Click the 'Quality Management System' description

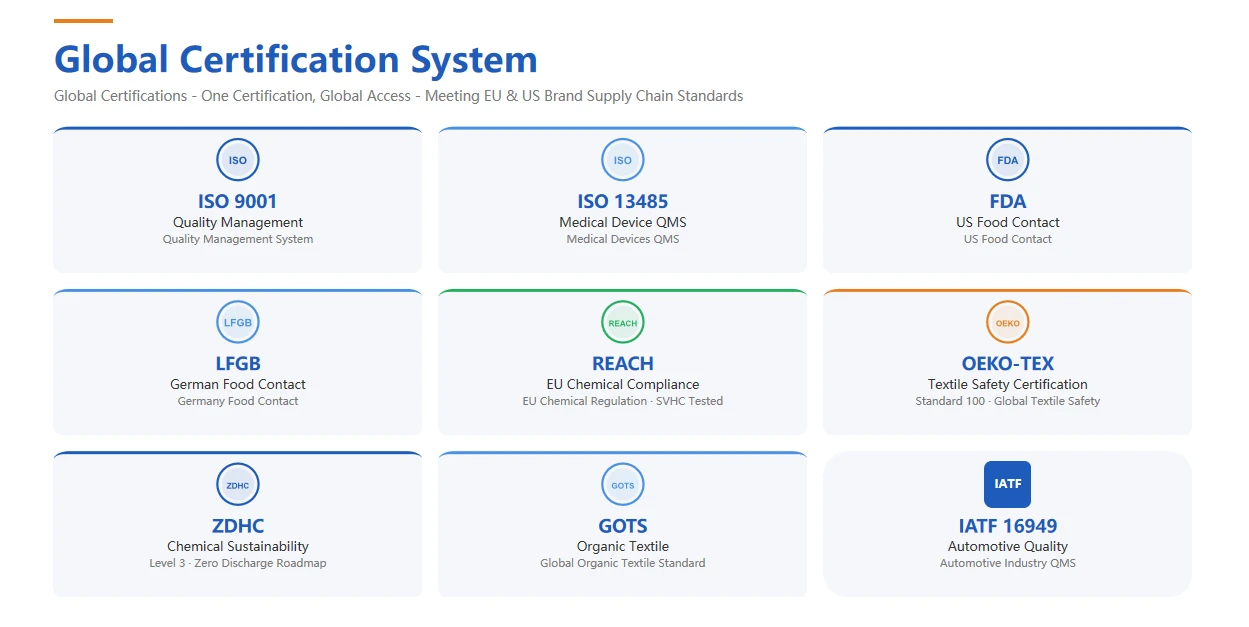(238, 239)
